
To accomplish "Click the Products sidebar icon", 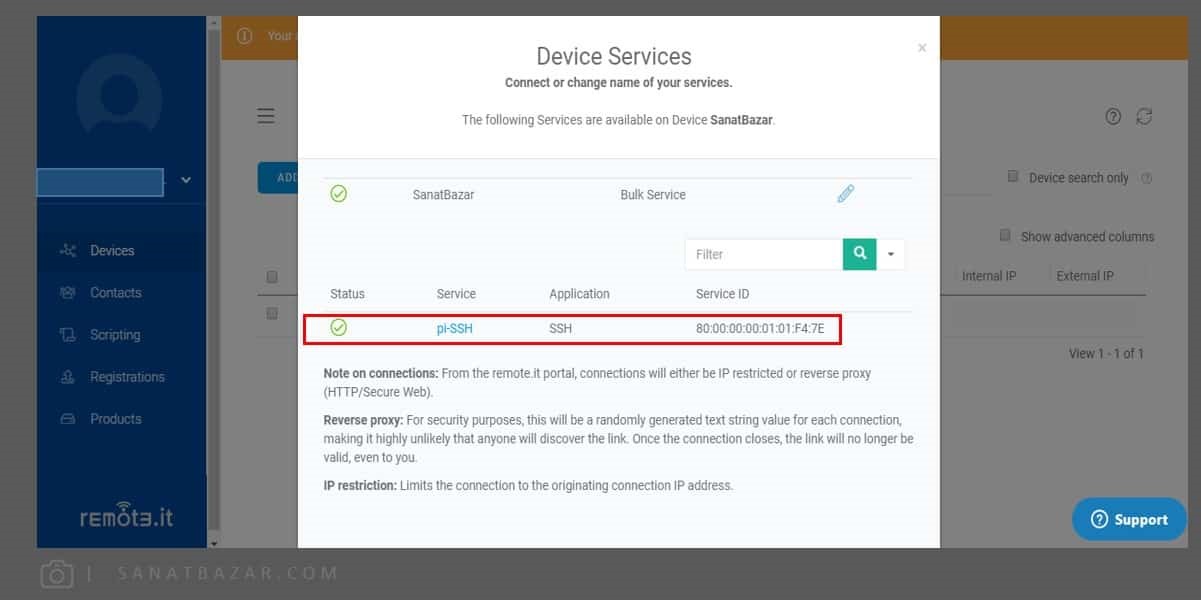I will coord(68,419).
